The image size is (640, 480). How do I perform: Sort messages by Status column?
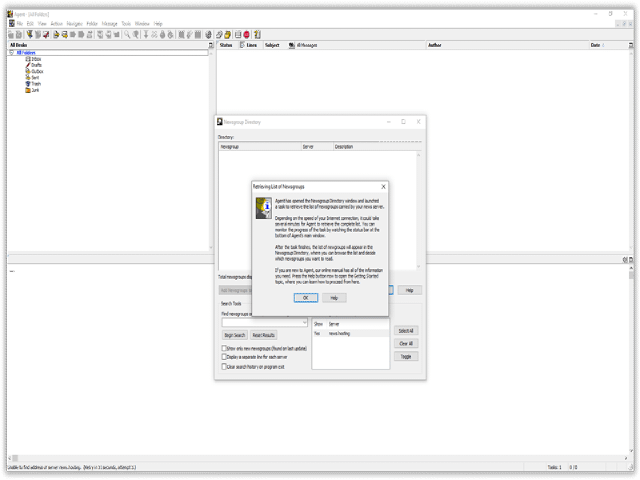(x=227, y=45)
